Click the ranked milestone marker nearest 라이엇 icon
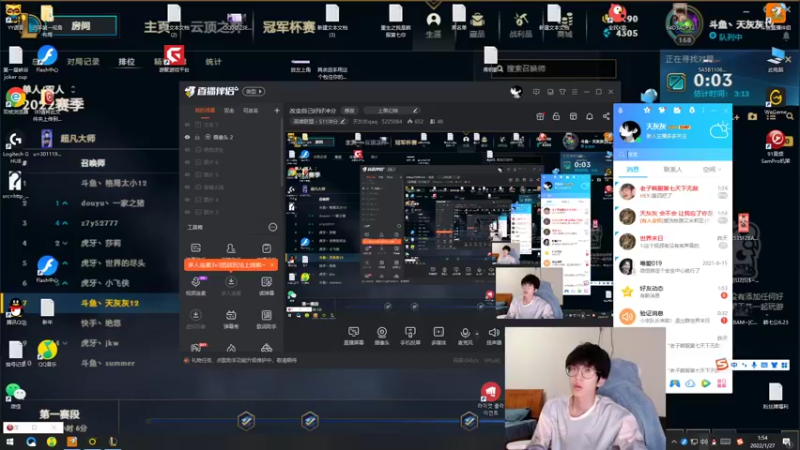Viewport: 800px width, 450px height. [469, 421]
